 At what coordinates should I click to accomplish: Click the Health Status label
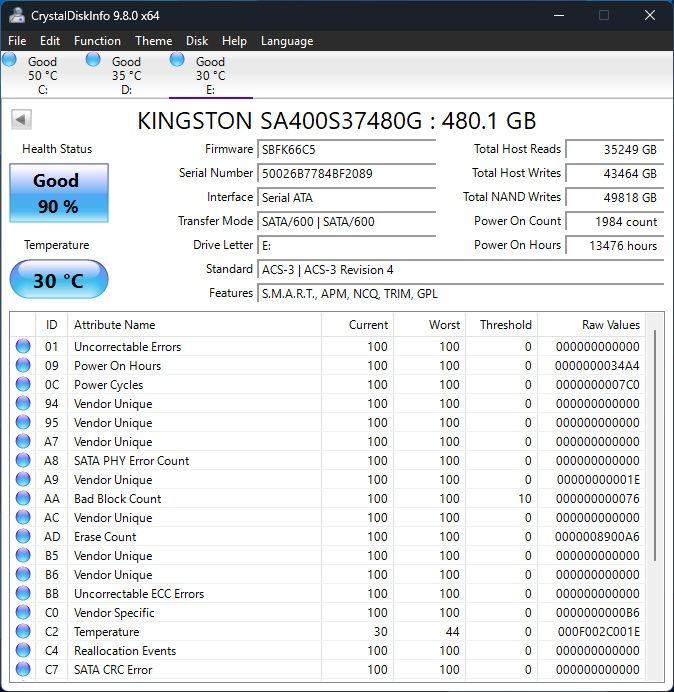57,149
